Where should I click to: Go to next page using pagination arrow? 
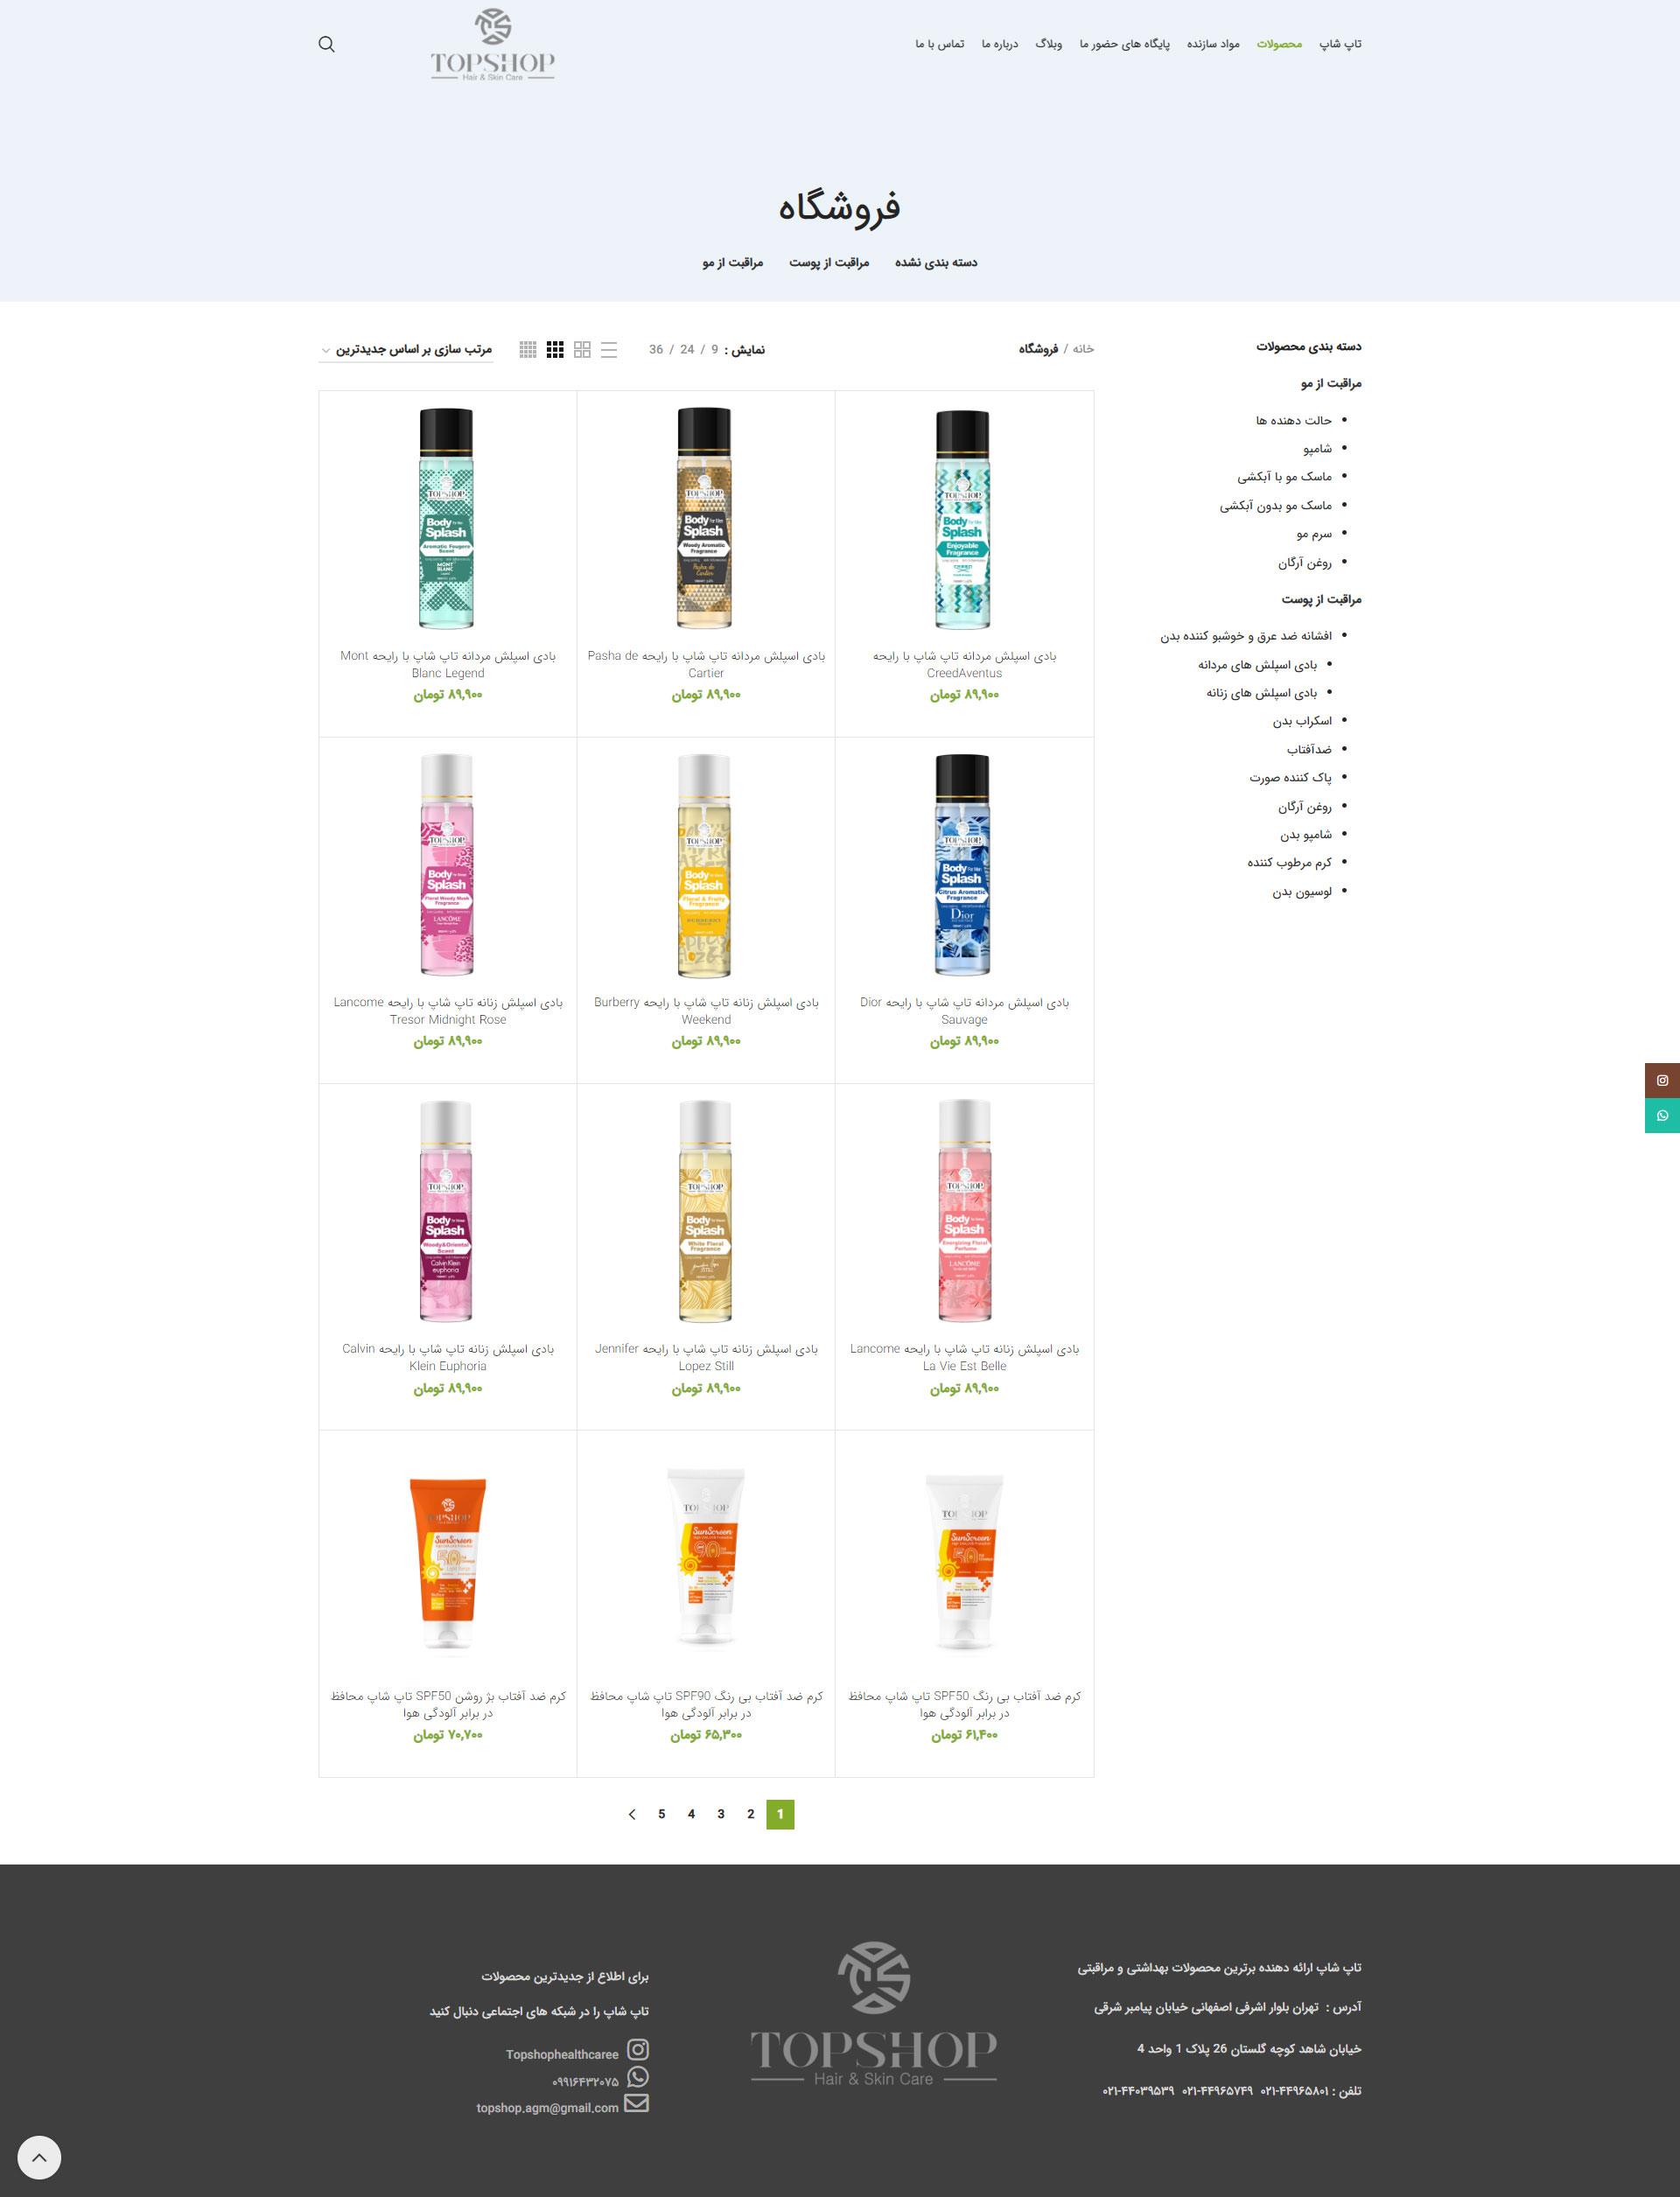pyautogui.click(x=631, y=1814)
